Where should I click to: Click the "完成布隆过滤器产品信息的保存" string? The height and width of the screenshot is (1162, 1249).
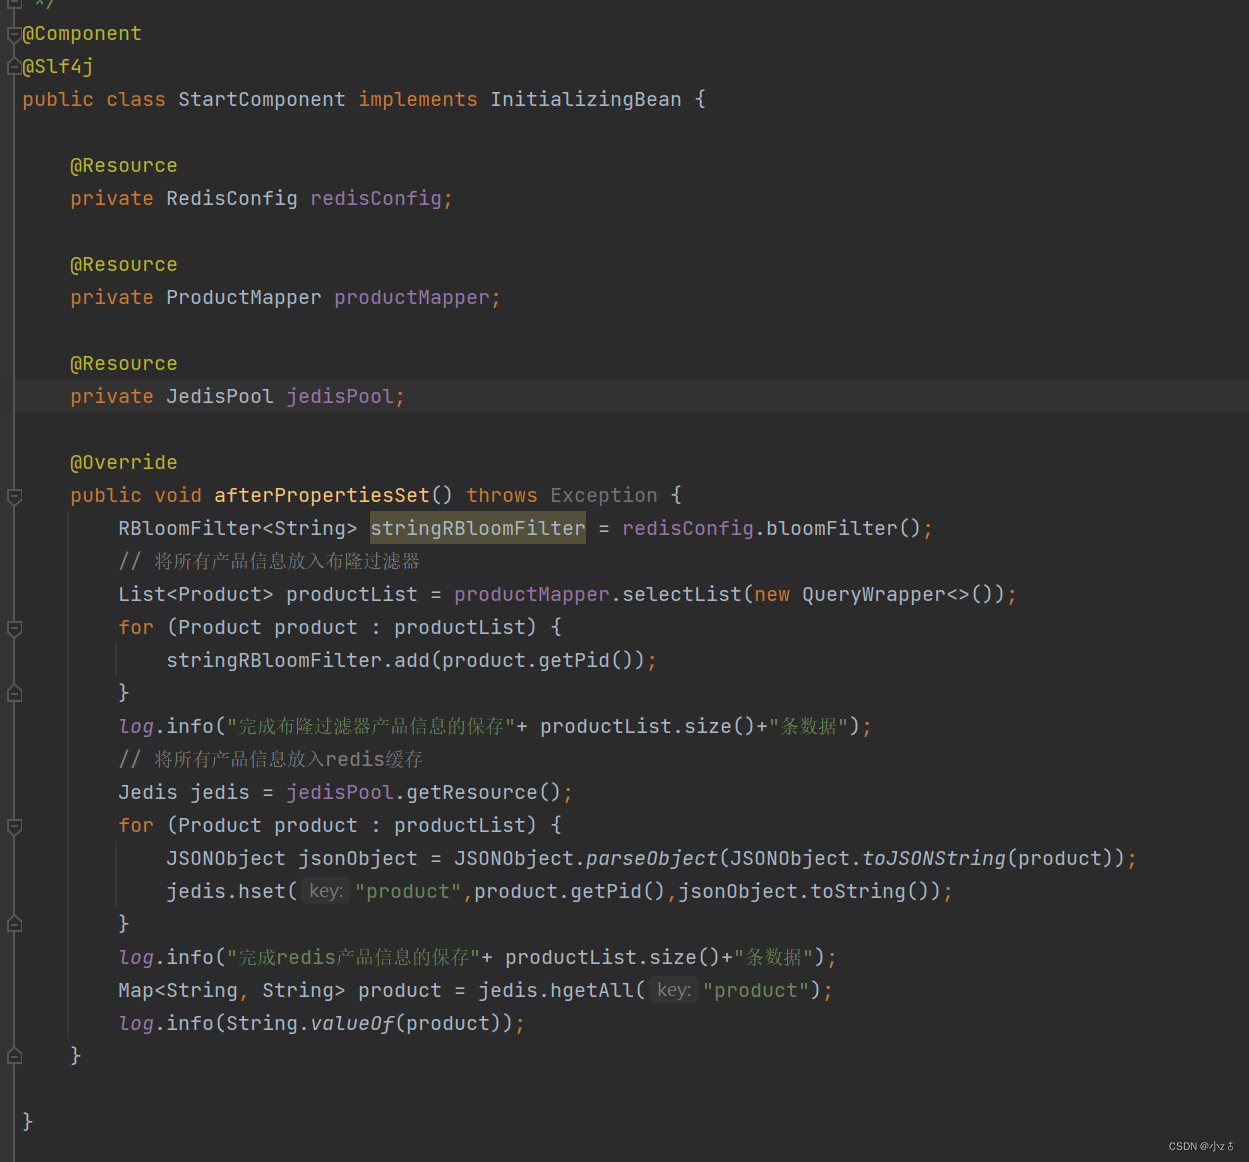point(371,726)
